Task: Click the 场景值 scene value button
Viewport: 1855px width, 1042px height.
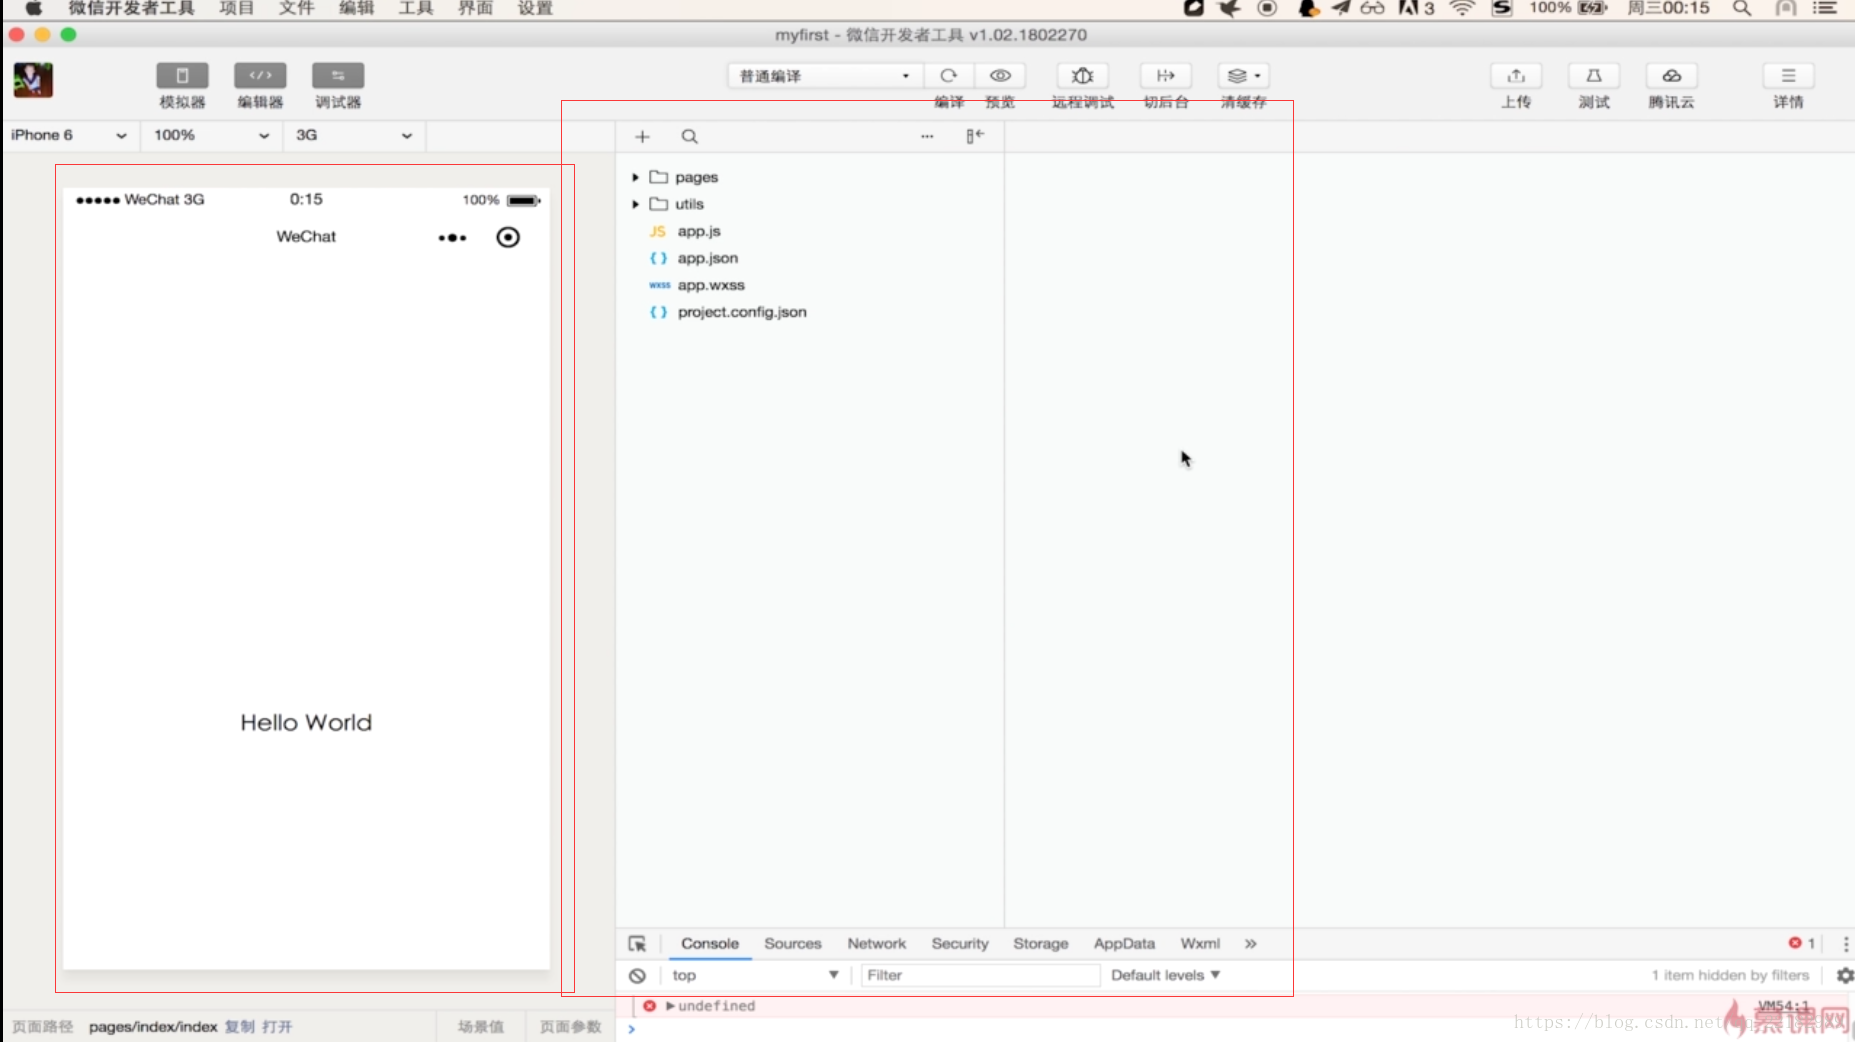Action: tap(481, 1027)
